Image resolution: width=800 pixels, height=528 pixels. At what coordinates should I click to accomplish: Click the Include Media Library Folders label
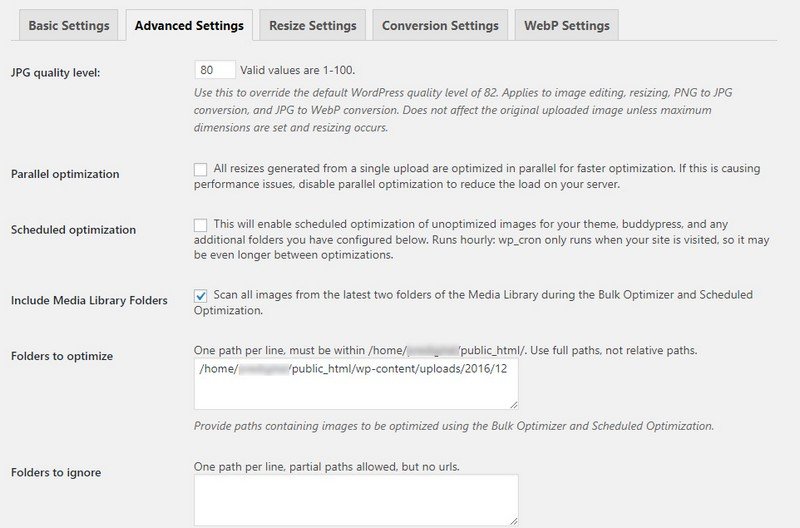click(89, 300)
